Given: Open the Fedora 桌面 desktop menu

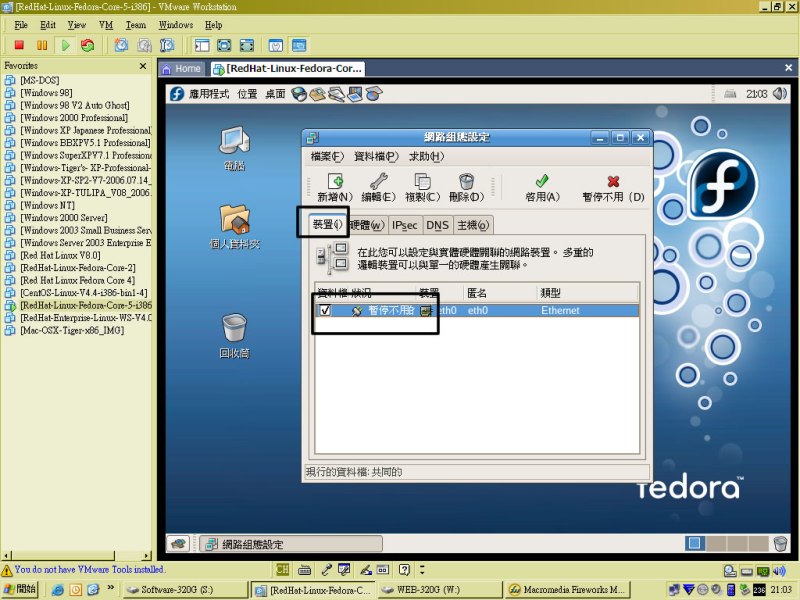Looking at the screenshot, I should [x=275, y=94].
